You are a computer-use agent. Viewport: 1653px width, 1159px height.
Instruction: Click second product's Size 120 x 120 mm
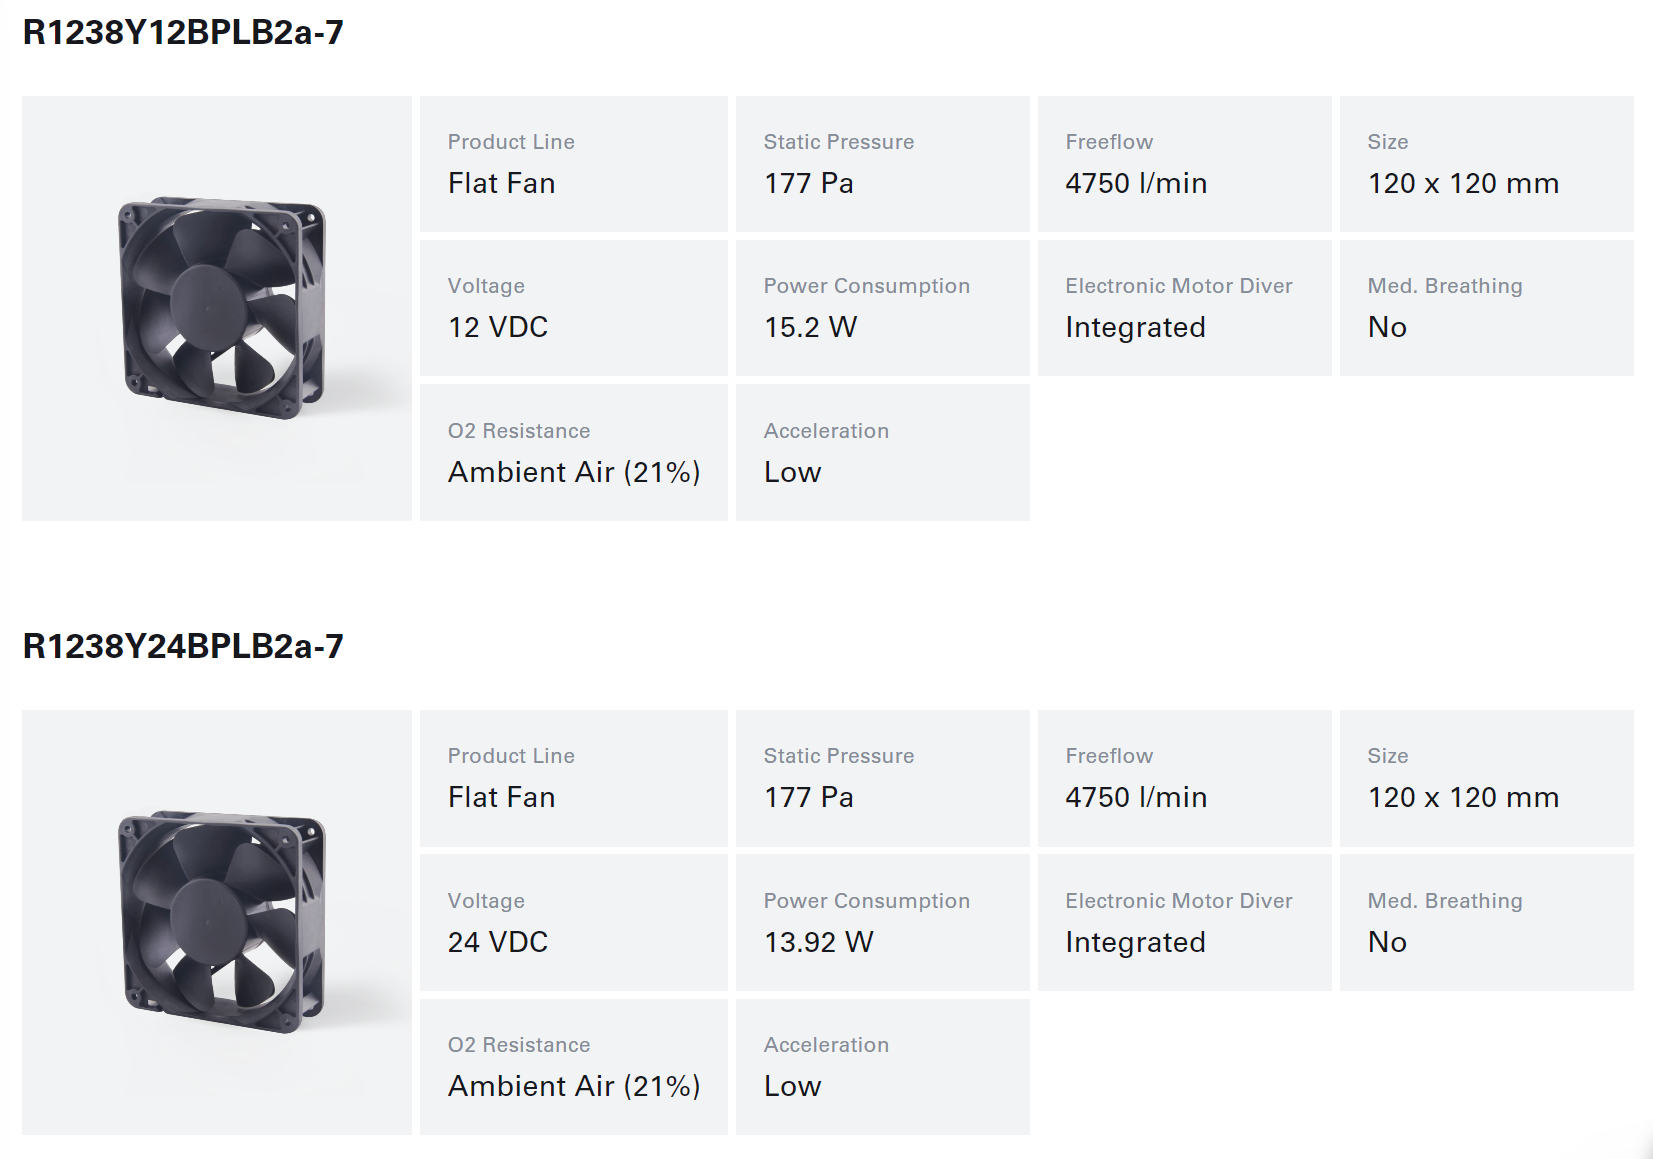[x=1487, y=778]
